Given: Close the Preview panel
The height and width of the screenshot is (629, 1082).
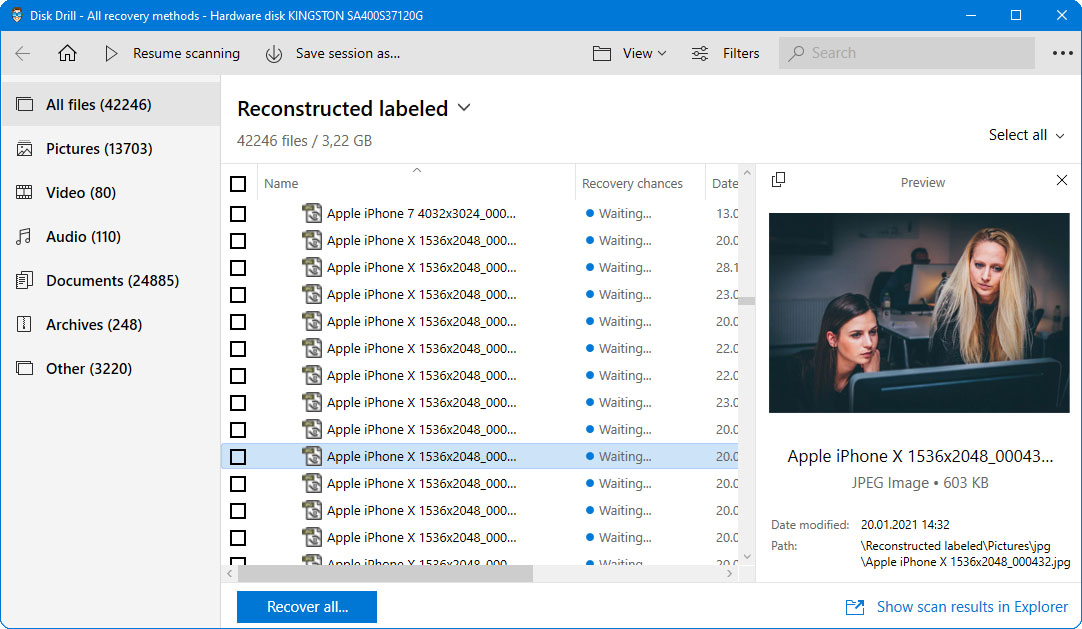Looking at the screenshot, I should 1062,180.
